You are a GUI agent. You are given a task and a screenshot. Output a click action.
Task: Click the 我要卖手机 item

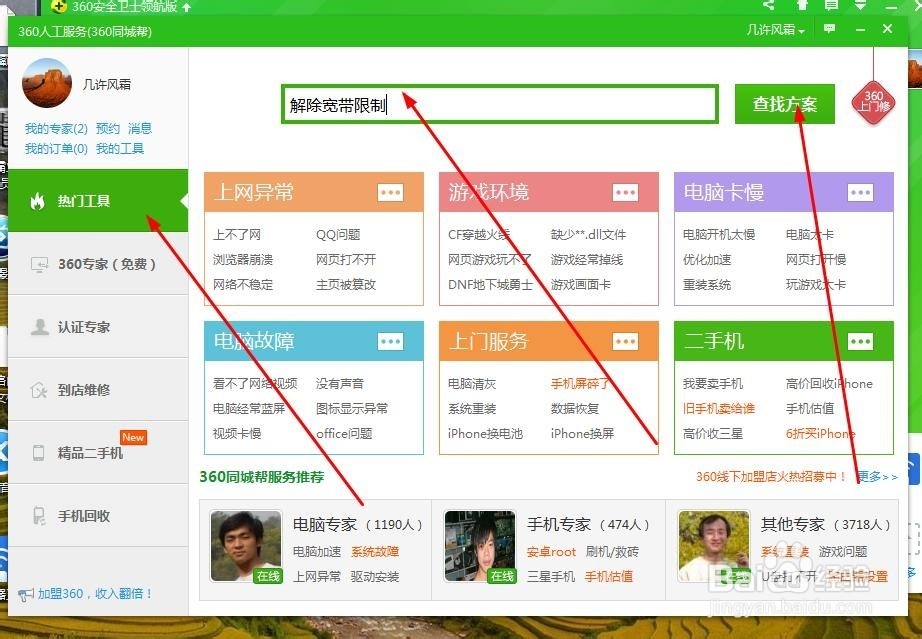(x=713, y=383)
